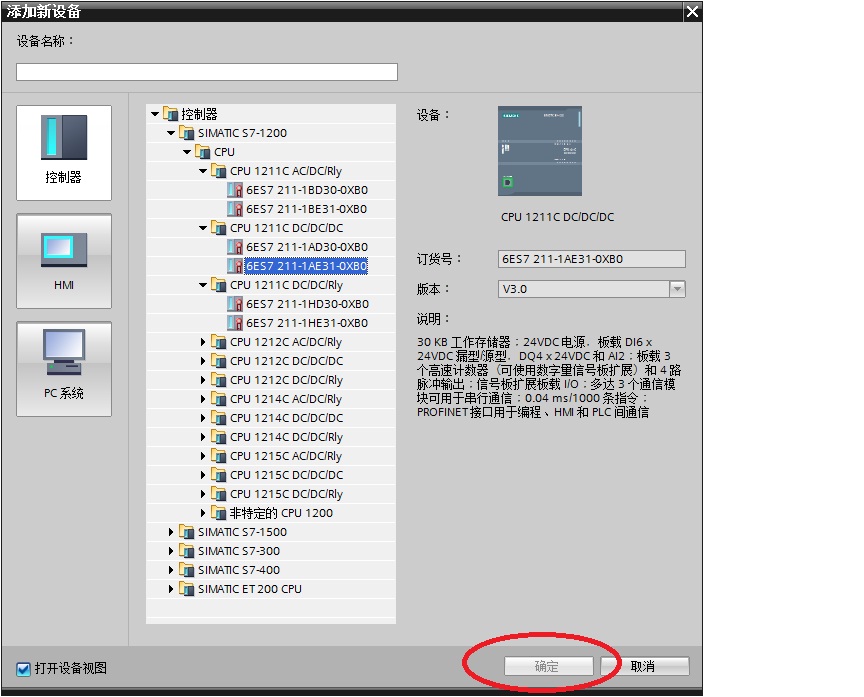
Task: Collapse the SIMATIC S7-1200 node
Action: point(171,133)
